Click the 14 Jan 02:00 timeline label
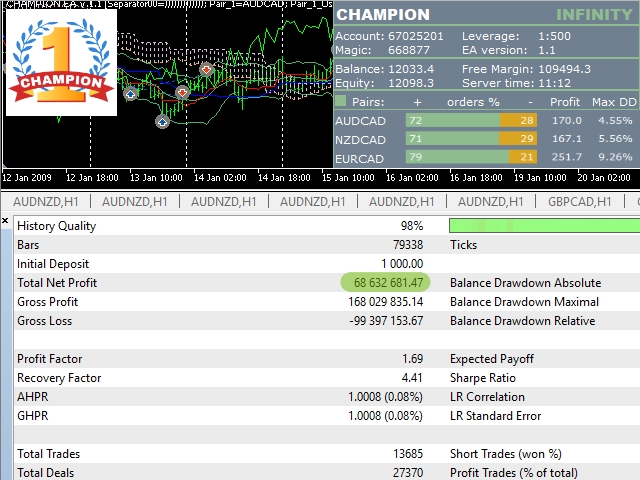 [x=220, y=178]
